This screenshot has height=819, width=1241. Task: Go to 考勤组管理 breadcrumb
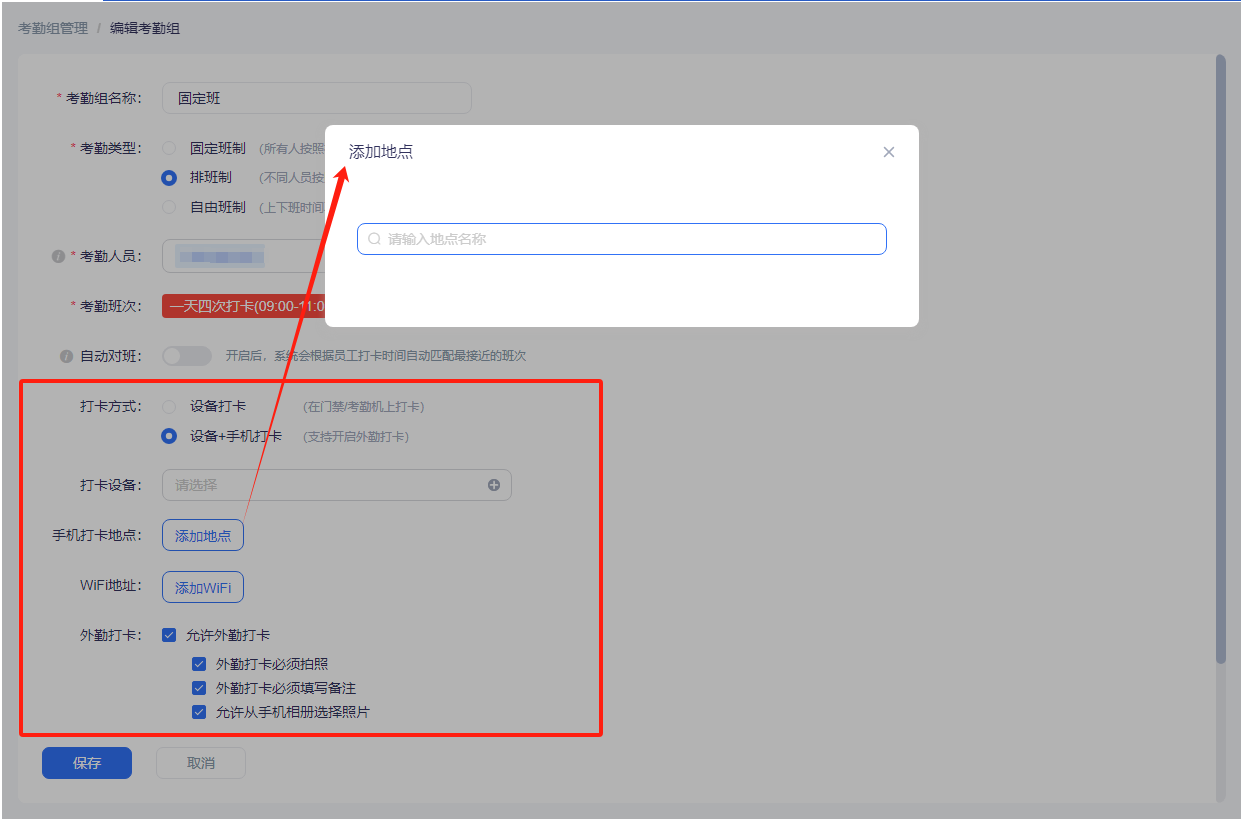coord(53,28)
